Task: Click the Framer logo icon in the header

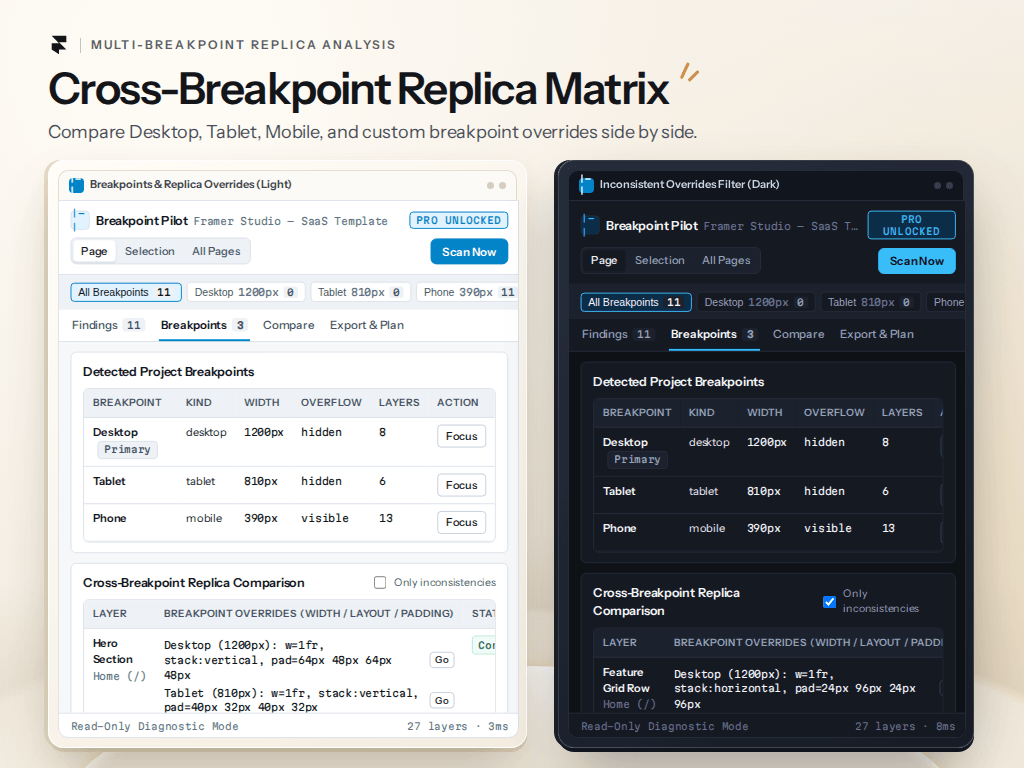Action: point(59,44)
